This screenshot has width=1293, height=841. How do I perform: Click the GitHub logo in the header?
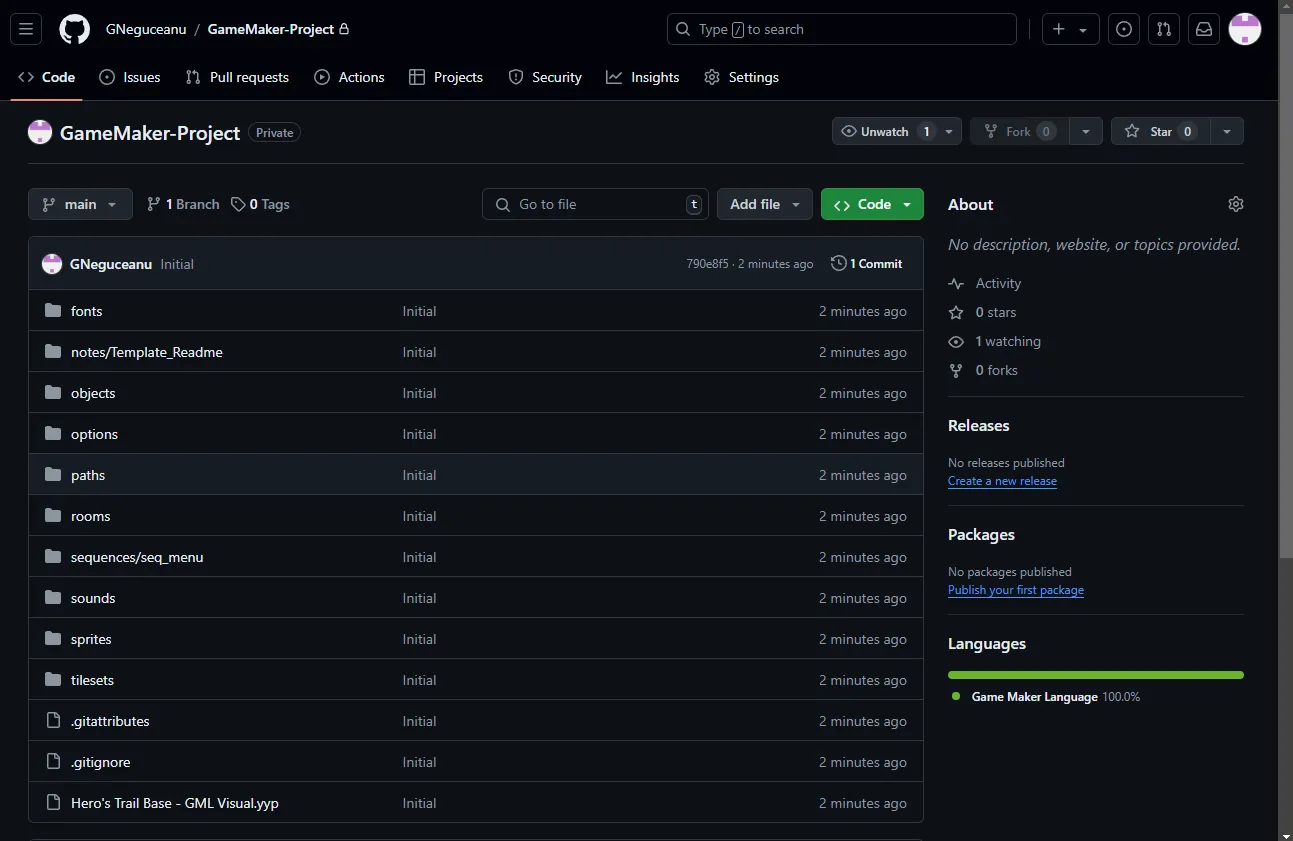tap(74, 29)
